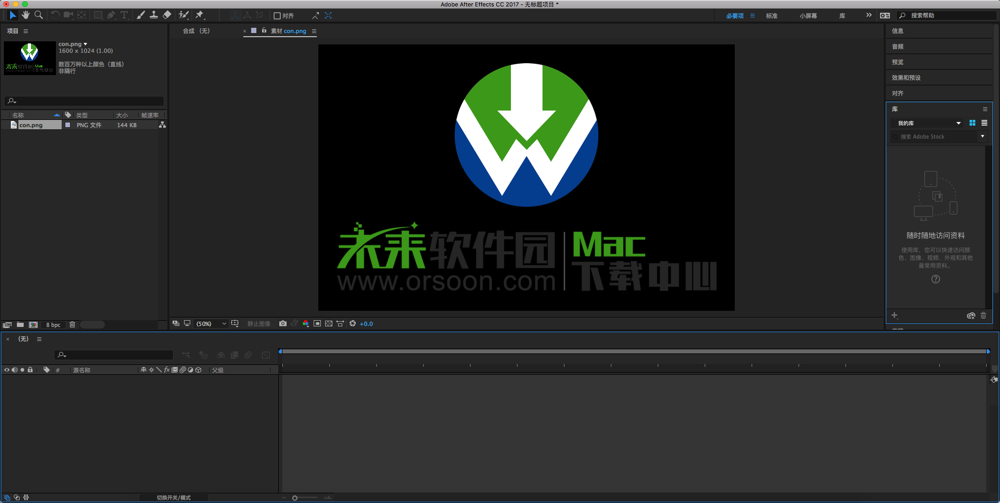1000x503 pixels.
Task: Select the Puppet Pin tool
Action: tap(200, 15)
